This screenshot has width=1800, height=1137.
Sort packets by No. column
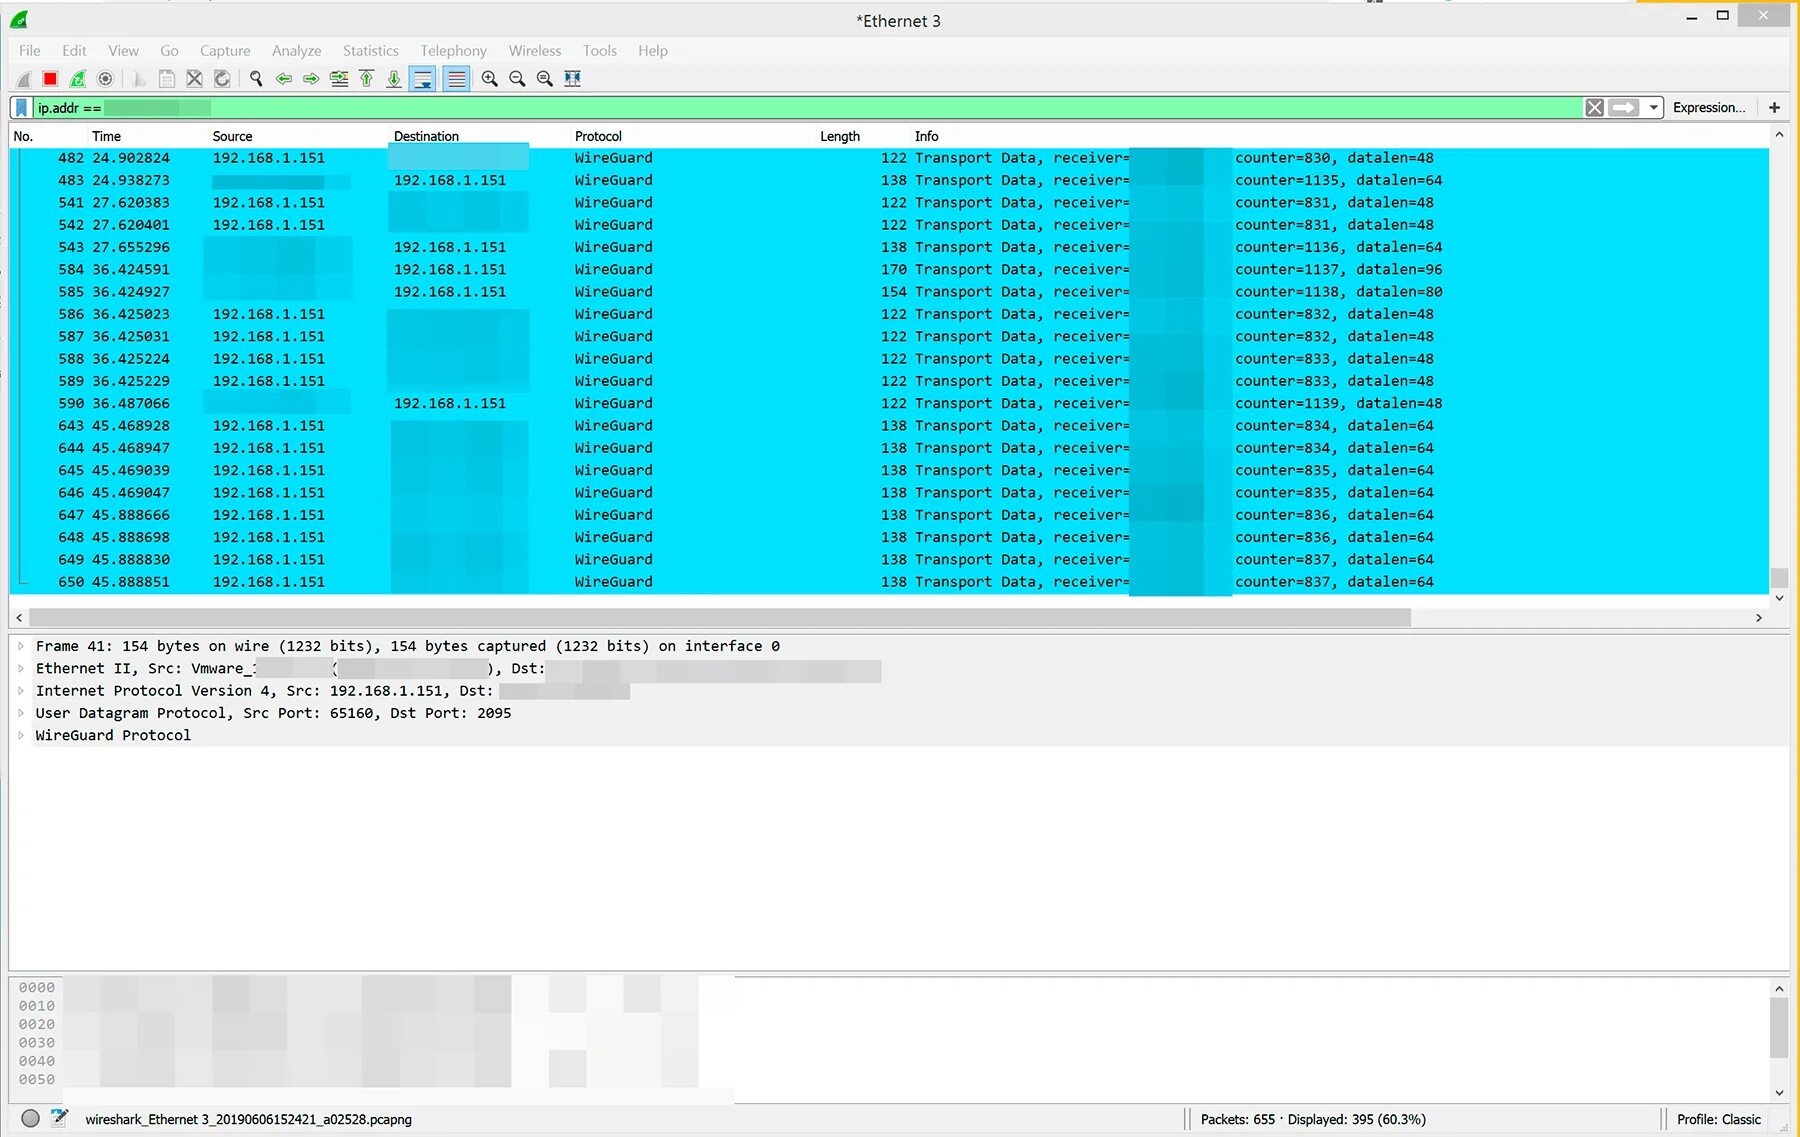pos(48,137)
